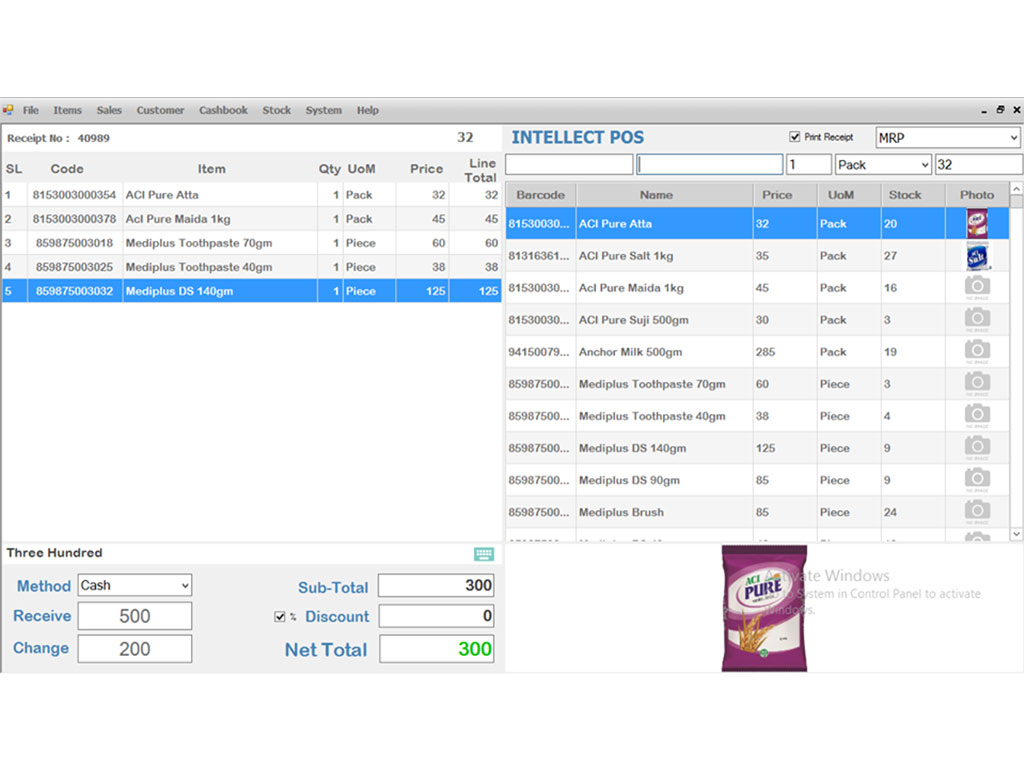The height and width of the screenshot is (768, 1024).
Task: Click the Mediplus DS 90gm camera placeholder
Action: click(x=977, y=480)
